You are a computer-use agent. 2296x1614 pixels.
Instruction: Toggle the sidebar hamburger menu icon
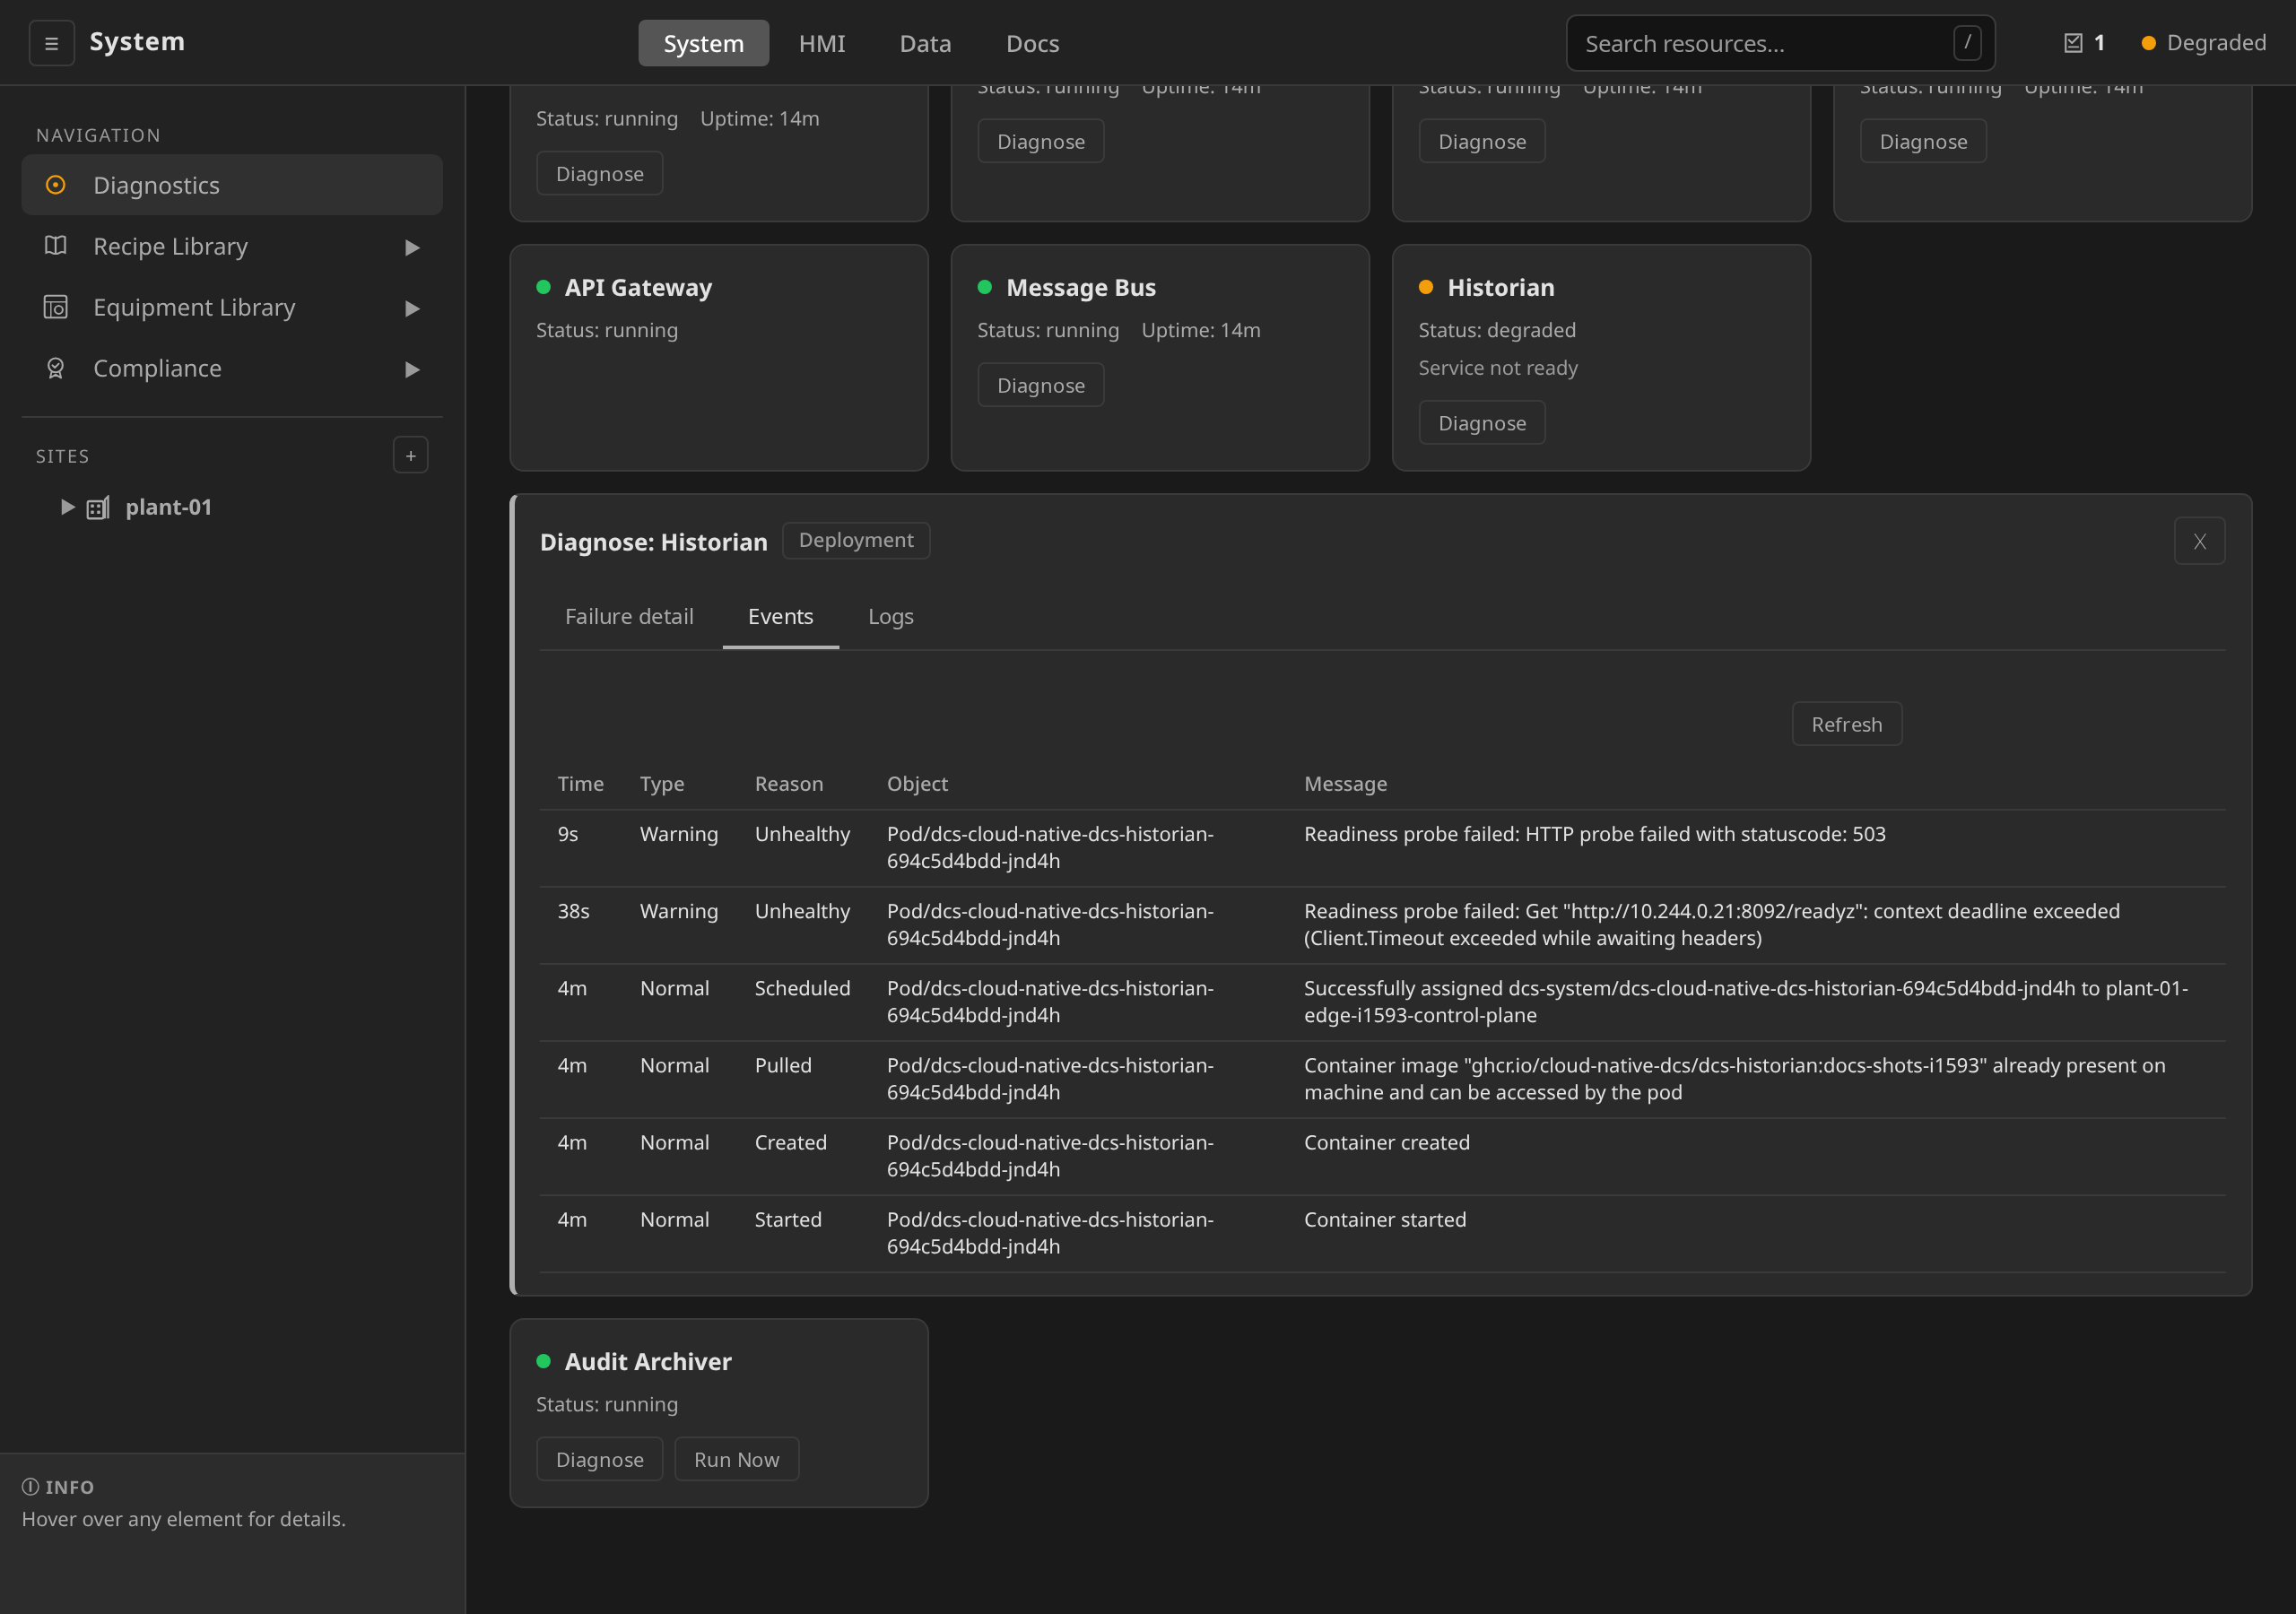51,43
